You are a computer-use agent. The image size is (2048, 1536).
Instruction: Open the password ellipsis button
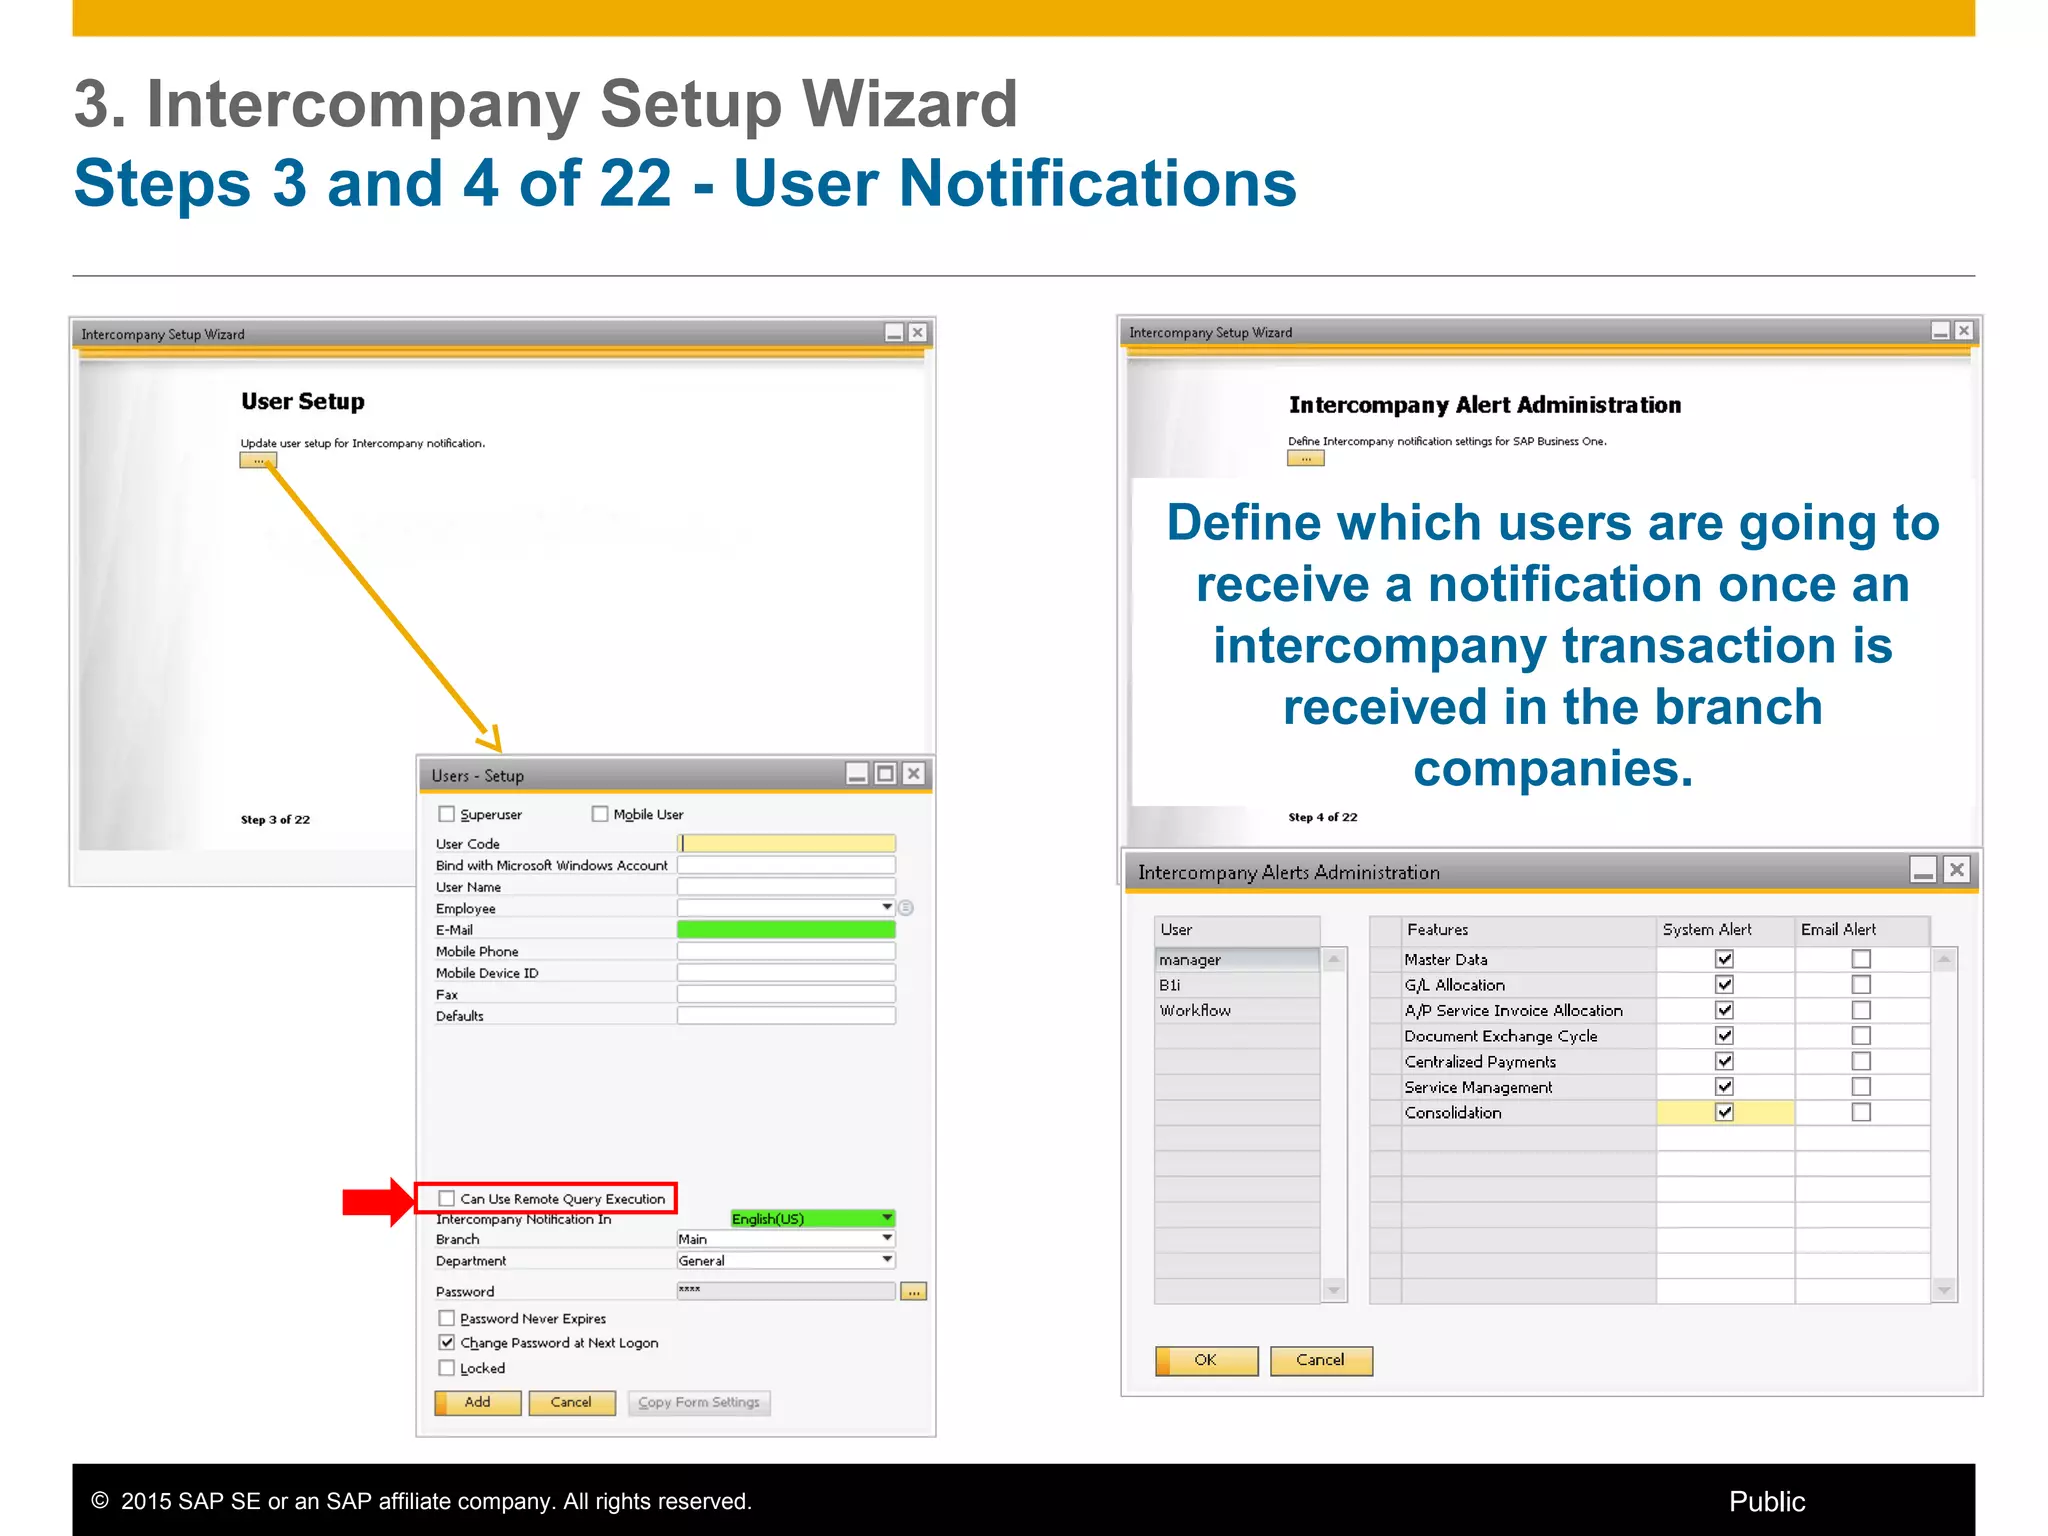coord(913,1292)
